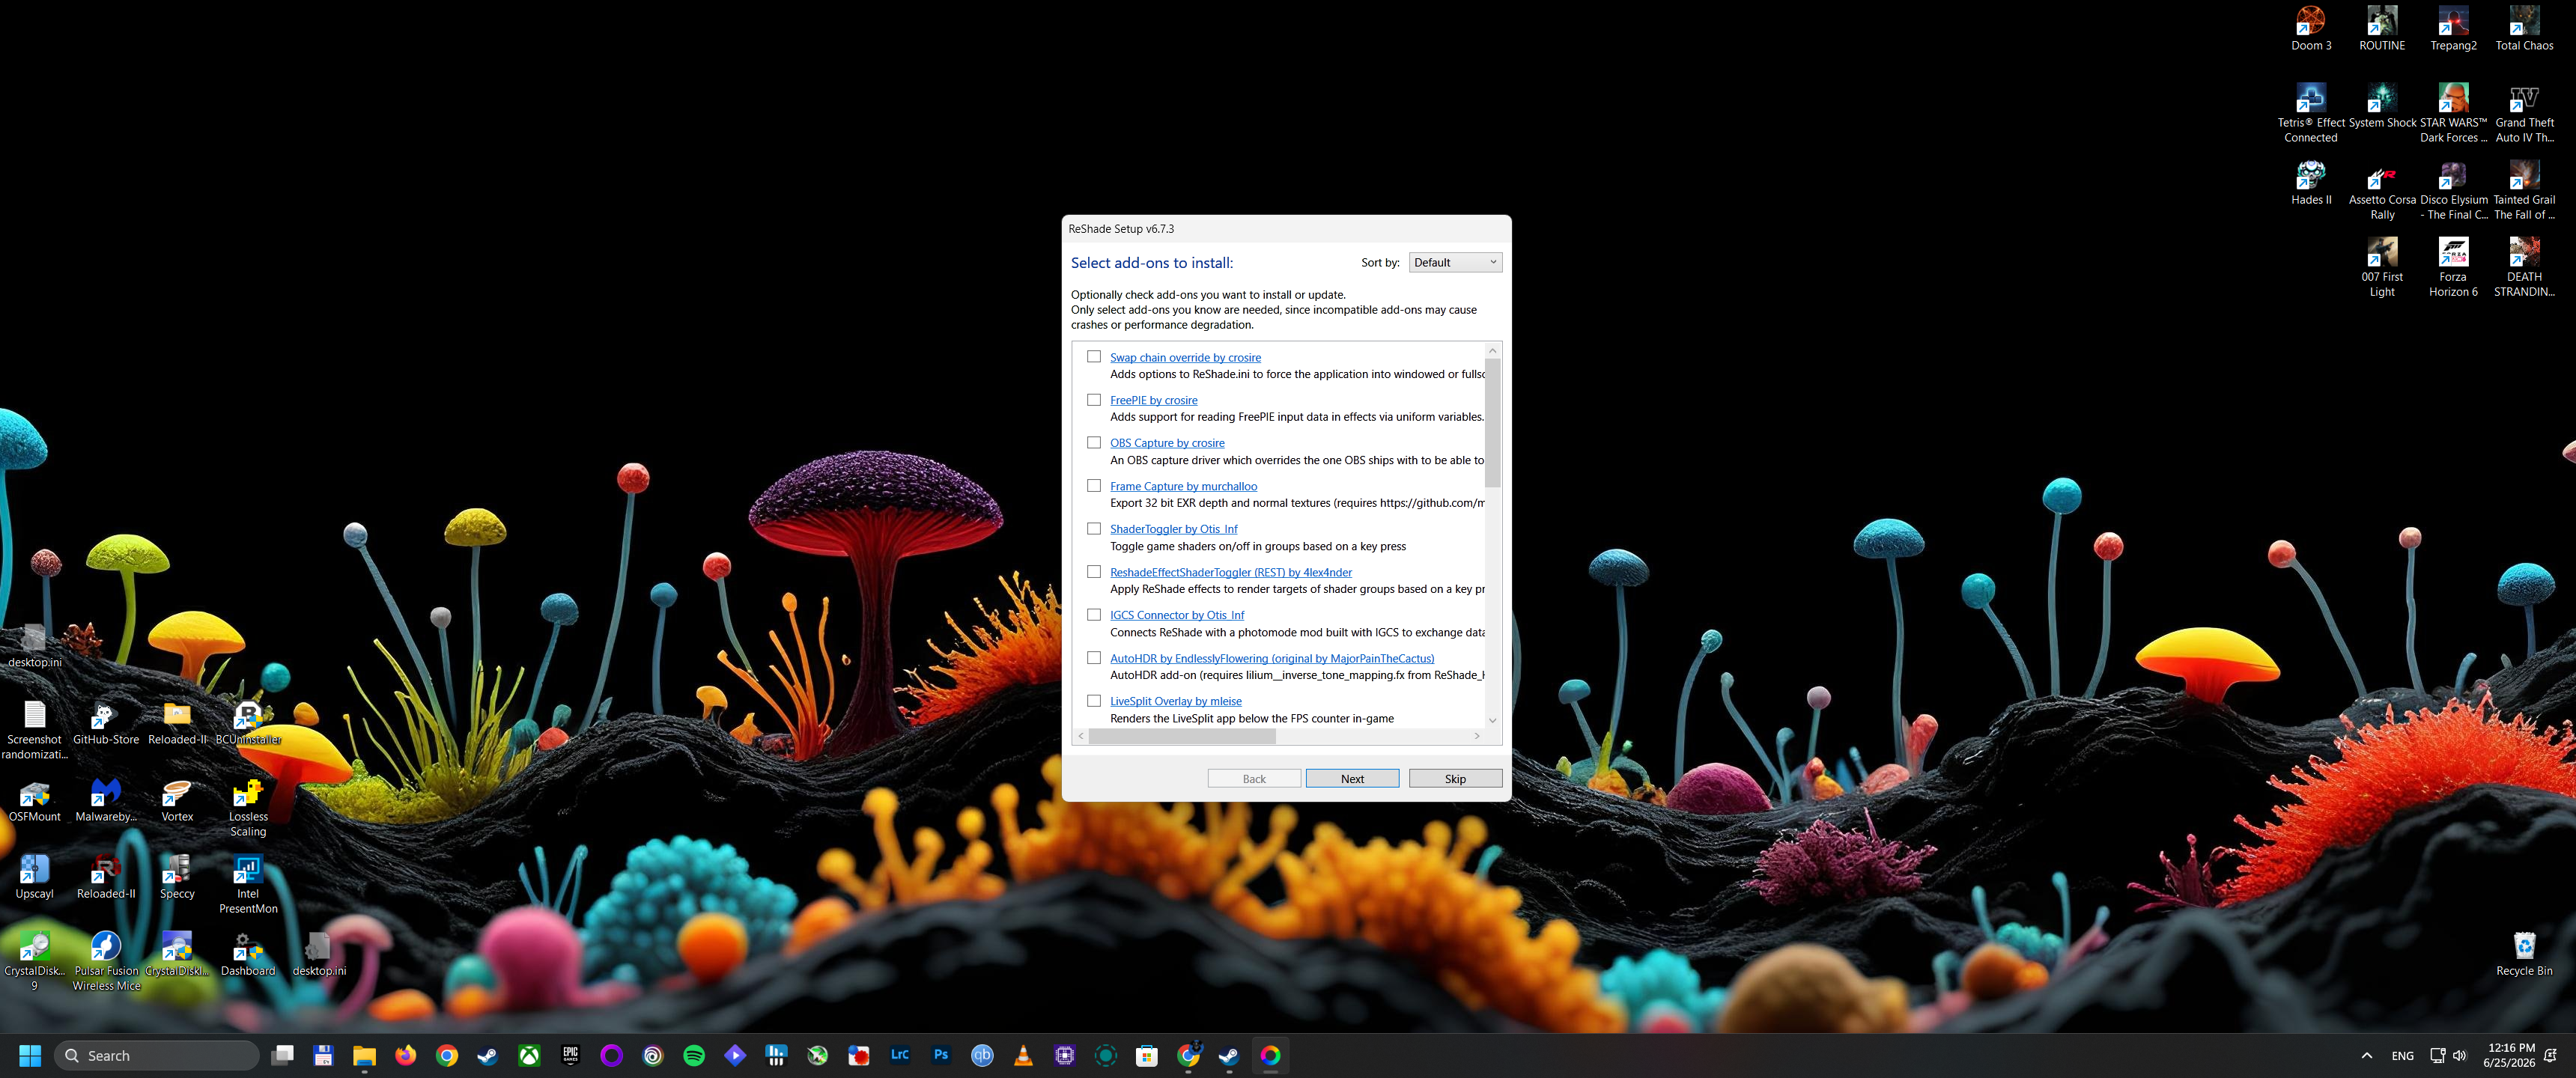Open the Xbox app from taskbar
This screenshot has width=2576, height=1078.
[x=529, y=1055]
